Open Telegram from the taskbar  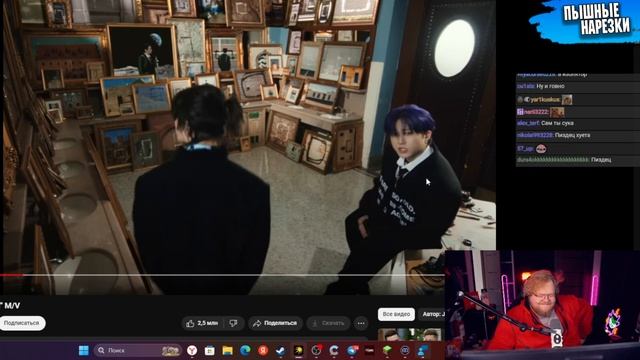pos(352,350)
